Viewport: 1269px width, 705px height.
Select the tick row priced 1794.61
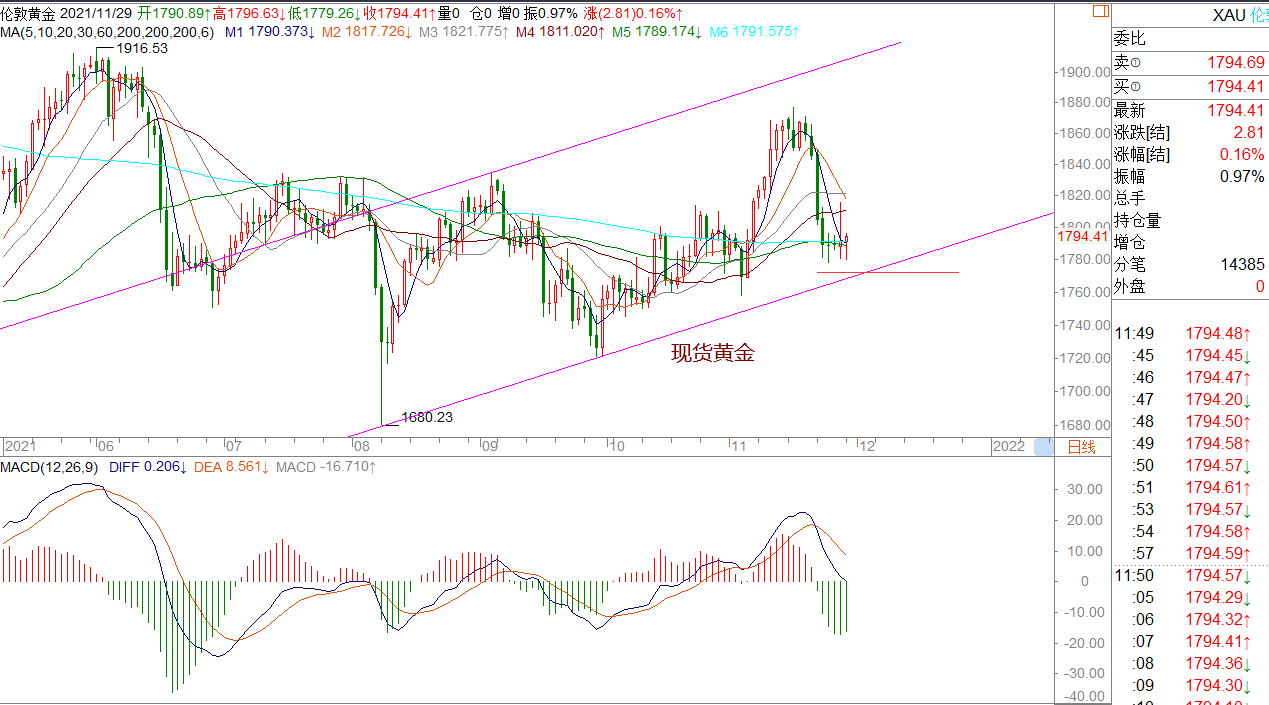tap(1190, 487)
